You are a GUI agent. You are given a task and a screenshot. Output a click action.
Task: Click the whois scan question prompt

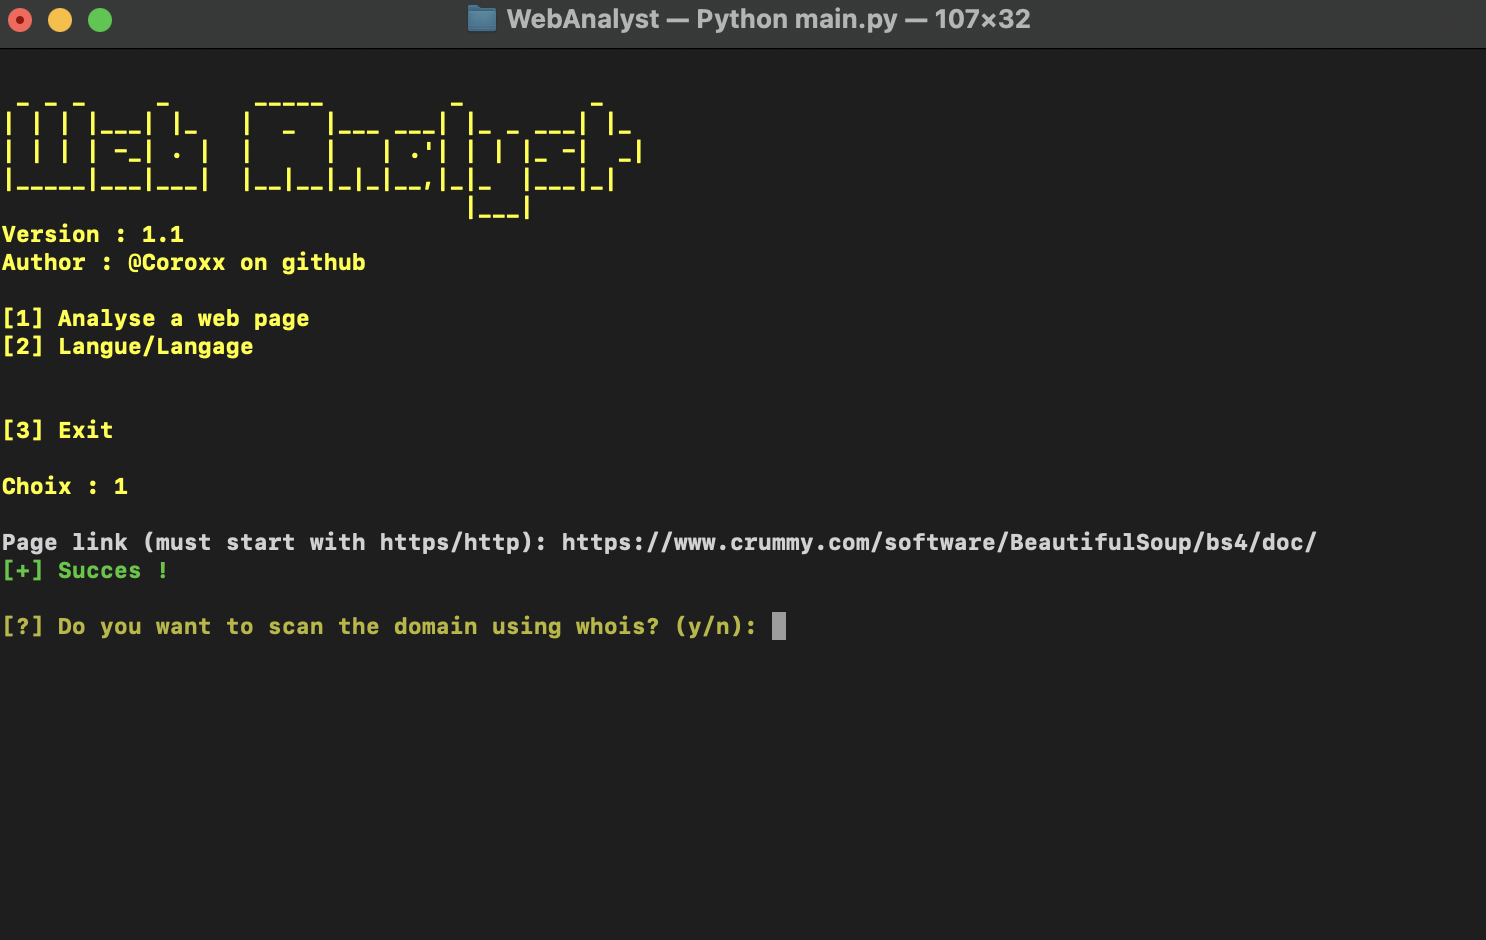click(x=379, y=627)
